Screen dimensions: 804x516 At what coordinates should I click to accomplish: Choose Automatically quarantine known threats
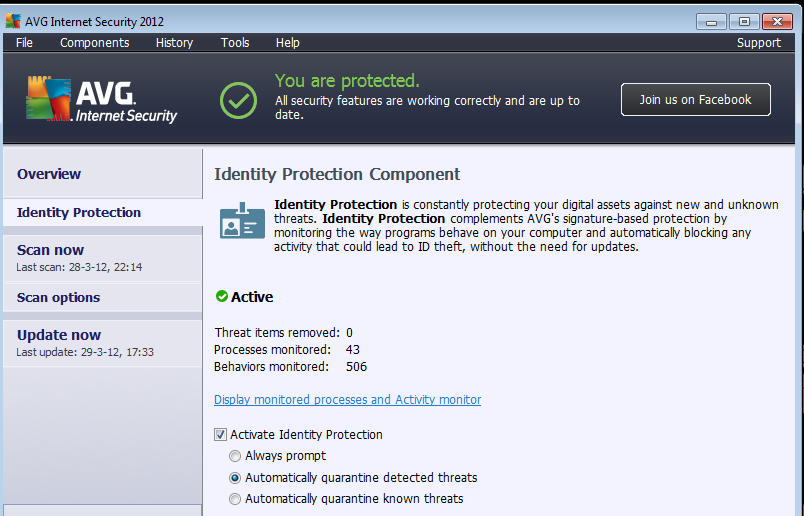235,499
